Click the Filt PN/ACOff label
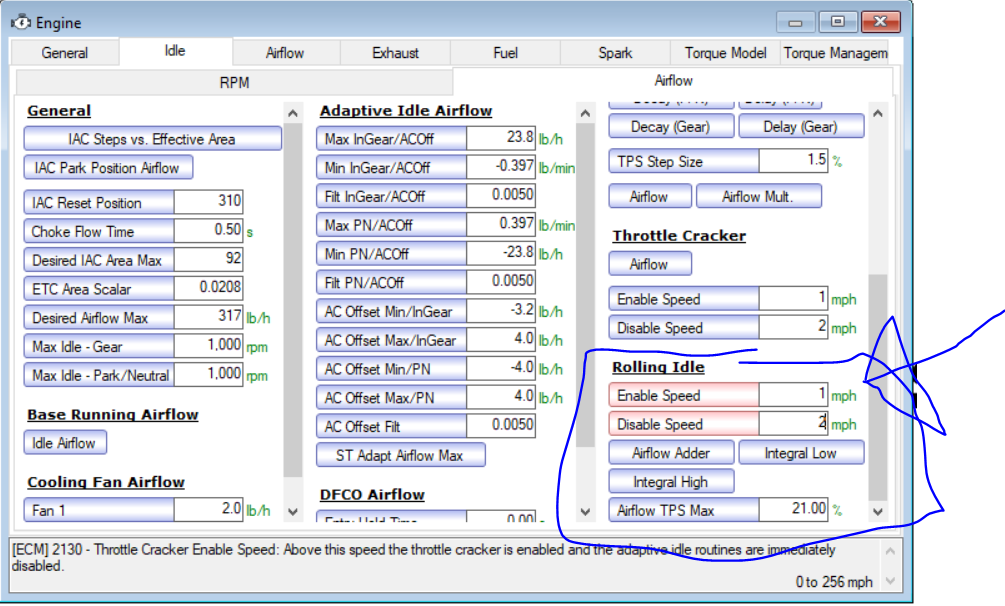The image size is (1005, 606). 392,282
